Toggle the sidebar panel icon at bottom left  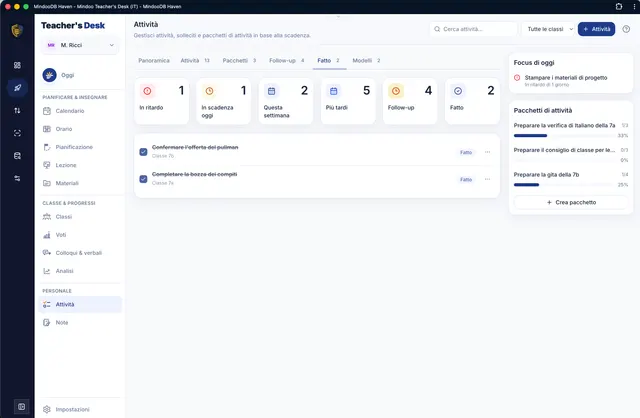22,407
